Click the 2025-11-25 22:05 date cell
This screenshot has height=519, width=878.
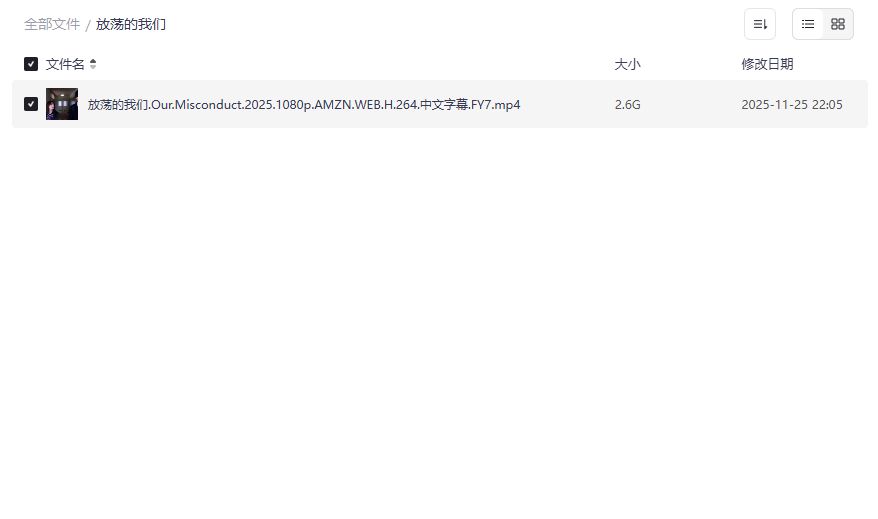click(792, 105)
